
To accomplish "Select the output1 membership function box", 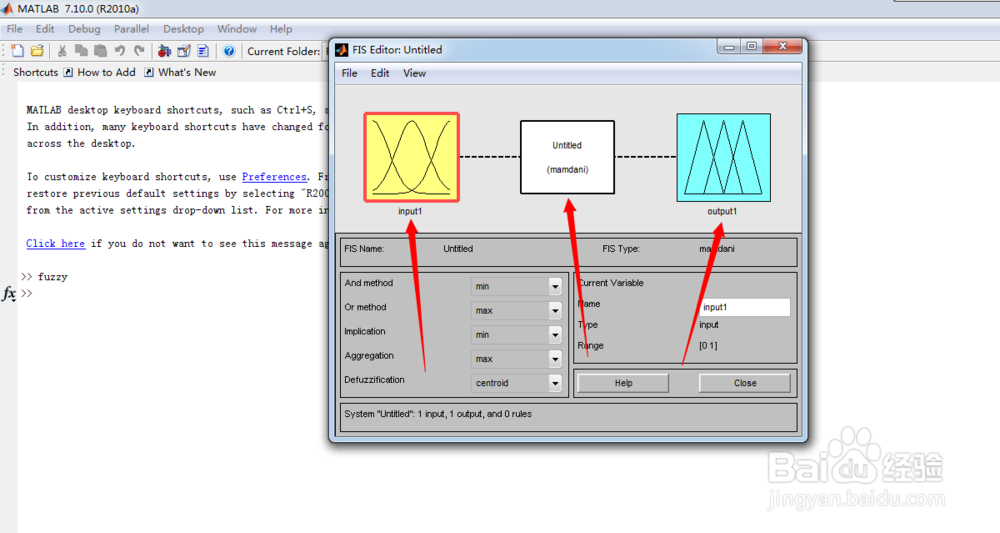I will click(x=723, y=157).
